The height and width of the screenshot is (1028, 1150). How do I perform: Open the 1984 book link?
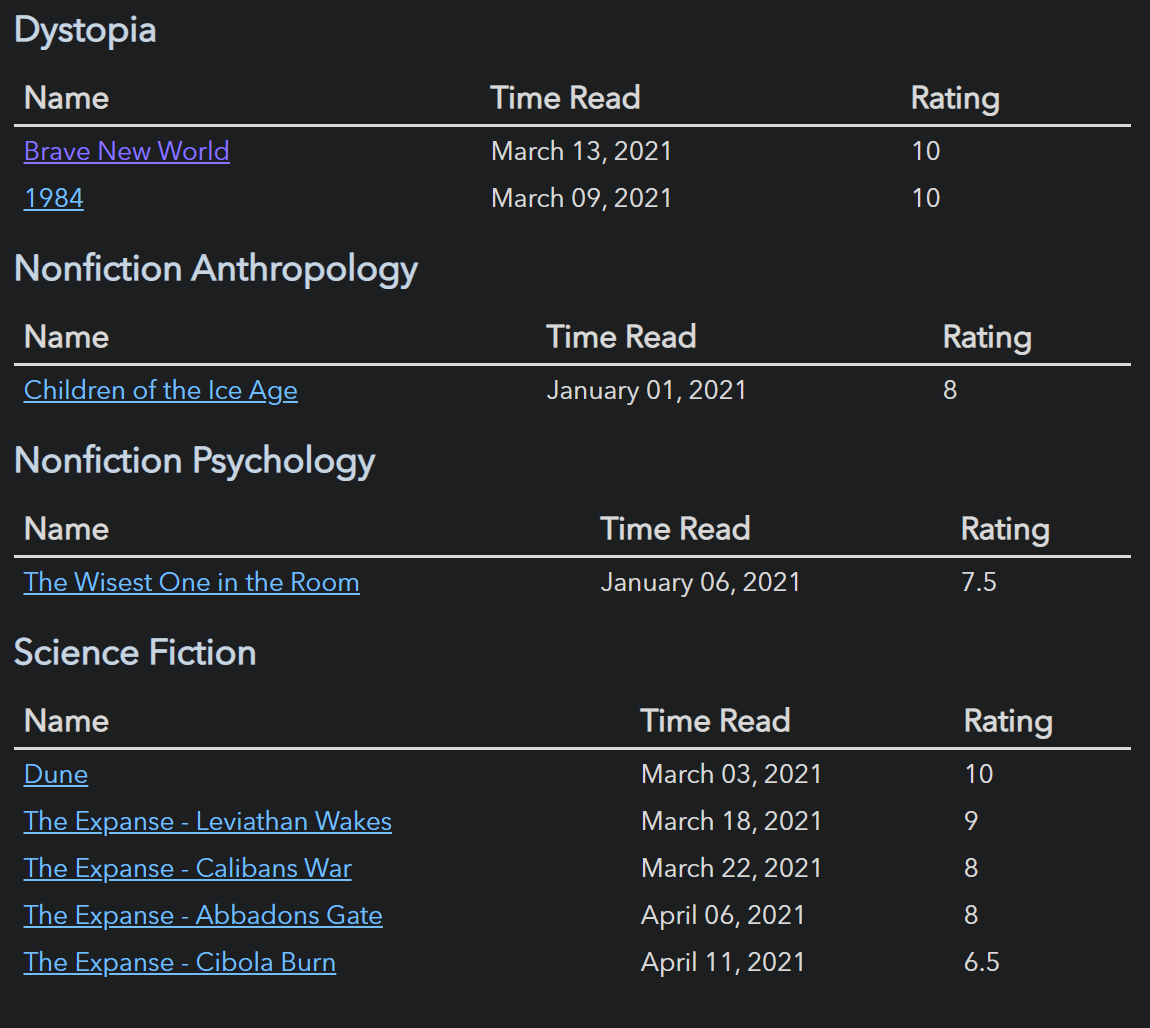[53, 198]
